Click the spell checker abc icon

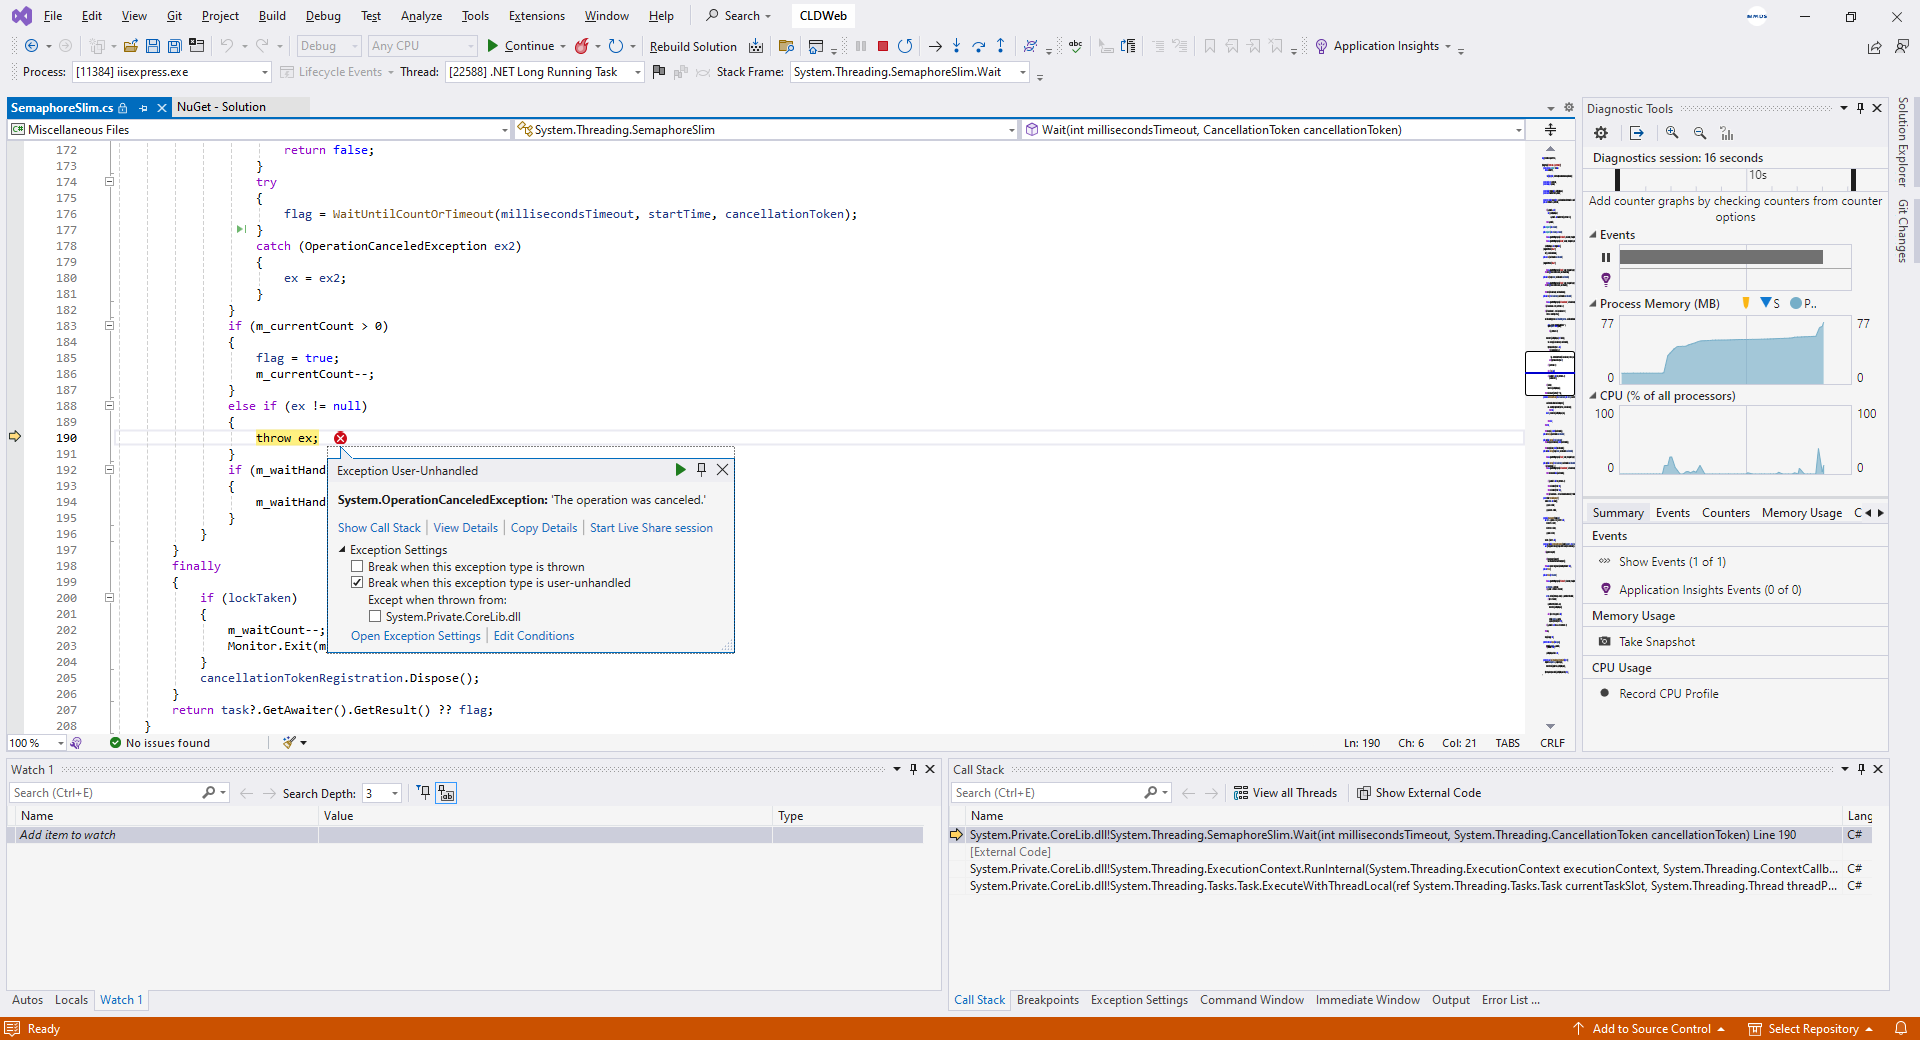(1075, 46)
